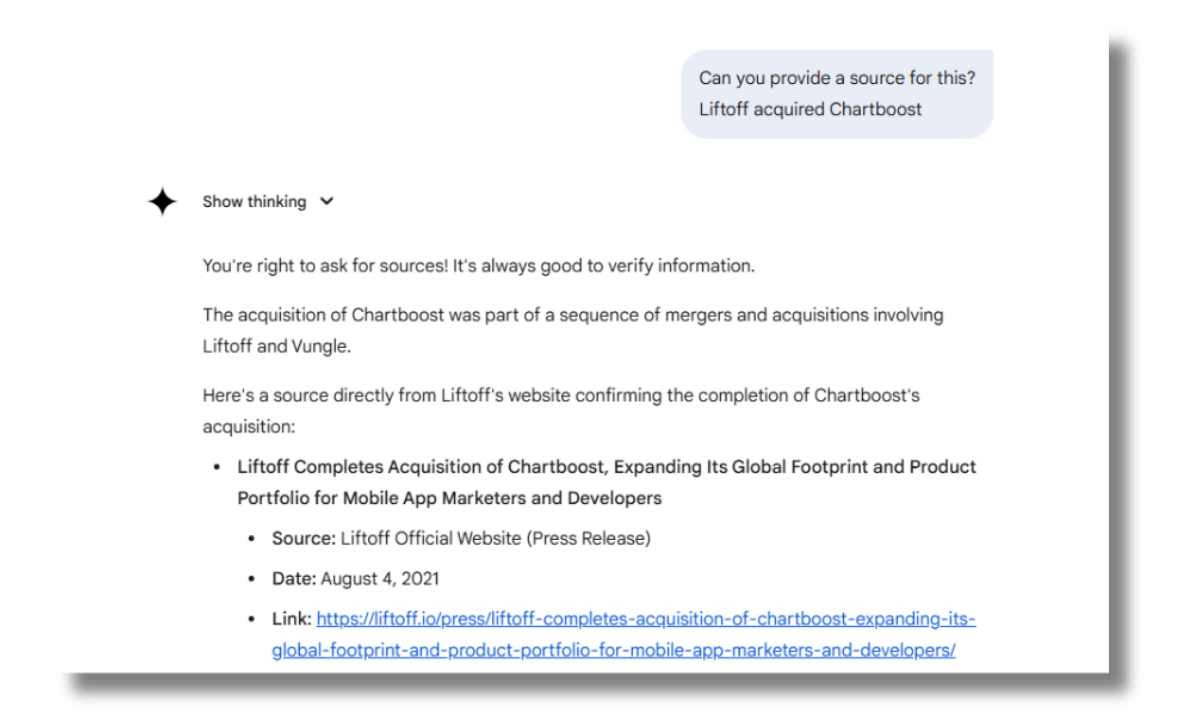Expand the Show thinking chevron
This screenshot has height=722, width=1200.
point(326,202)
